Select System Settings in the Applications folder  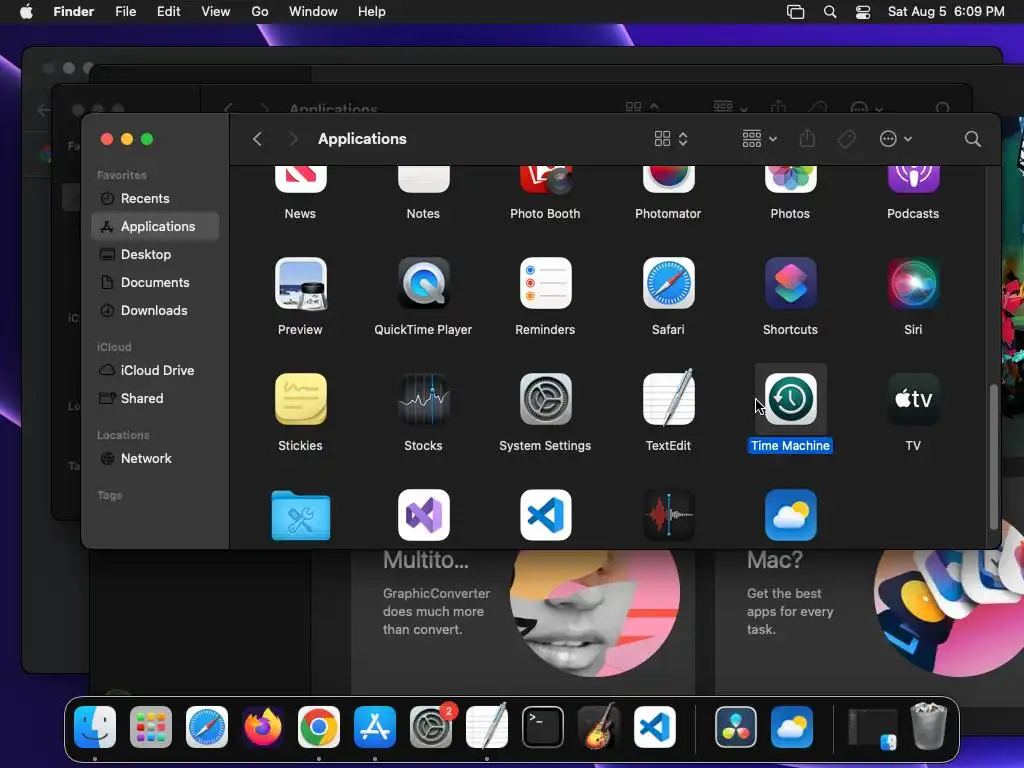(545, 399)
